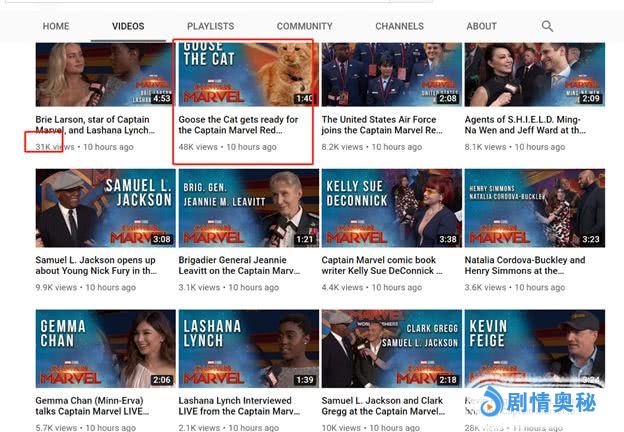Click the Brigadier General Jeannie Leavitt title

point(238,266)
